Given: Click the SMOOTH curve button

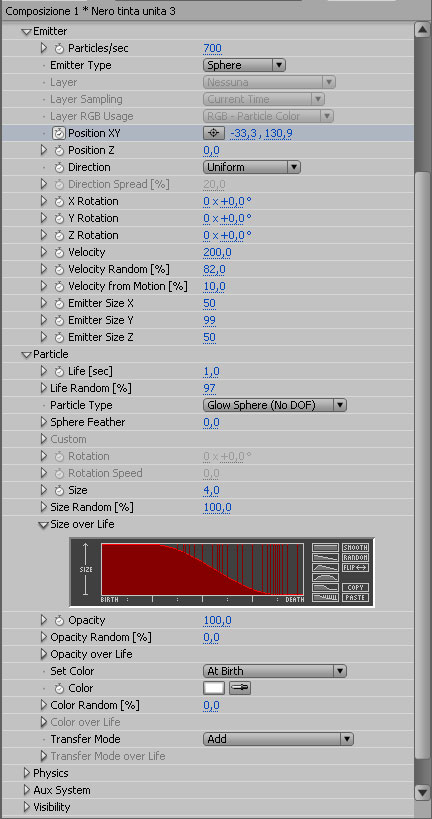Looking at the screenshot, I should coord(355,547).
